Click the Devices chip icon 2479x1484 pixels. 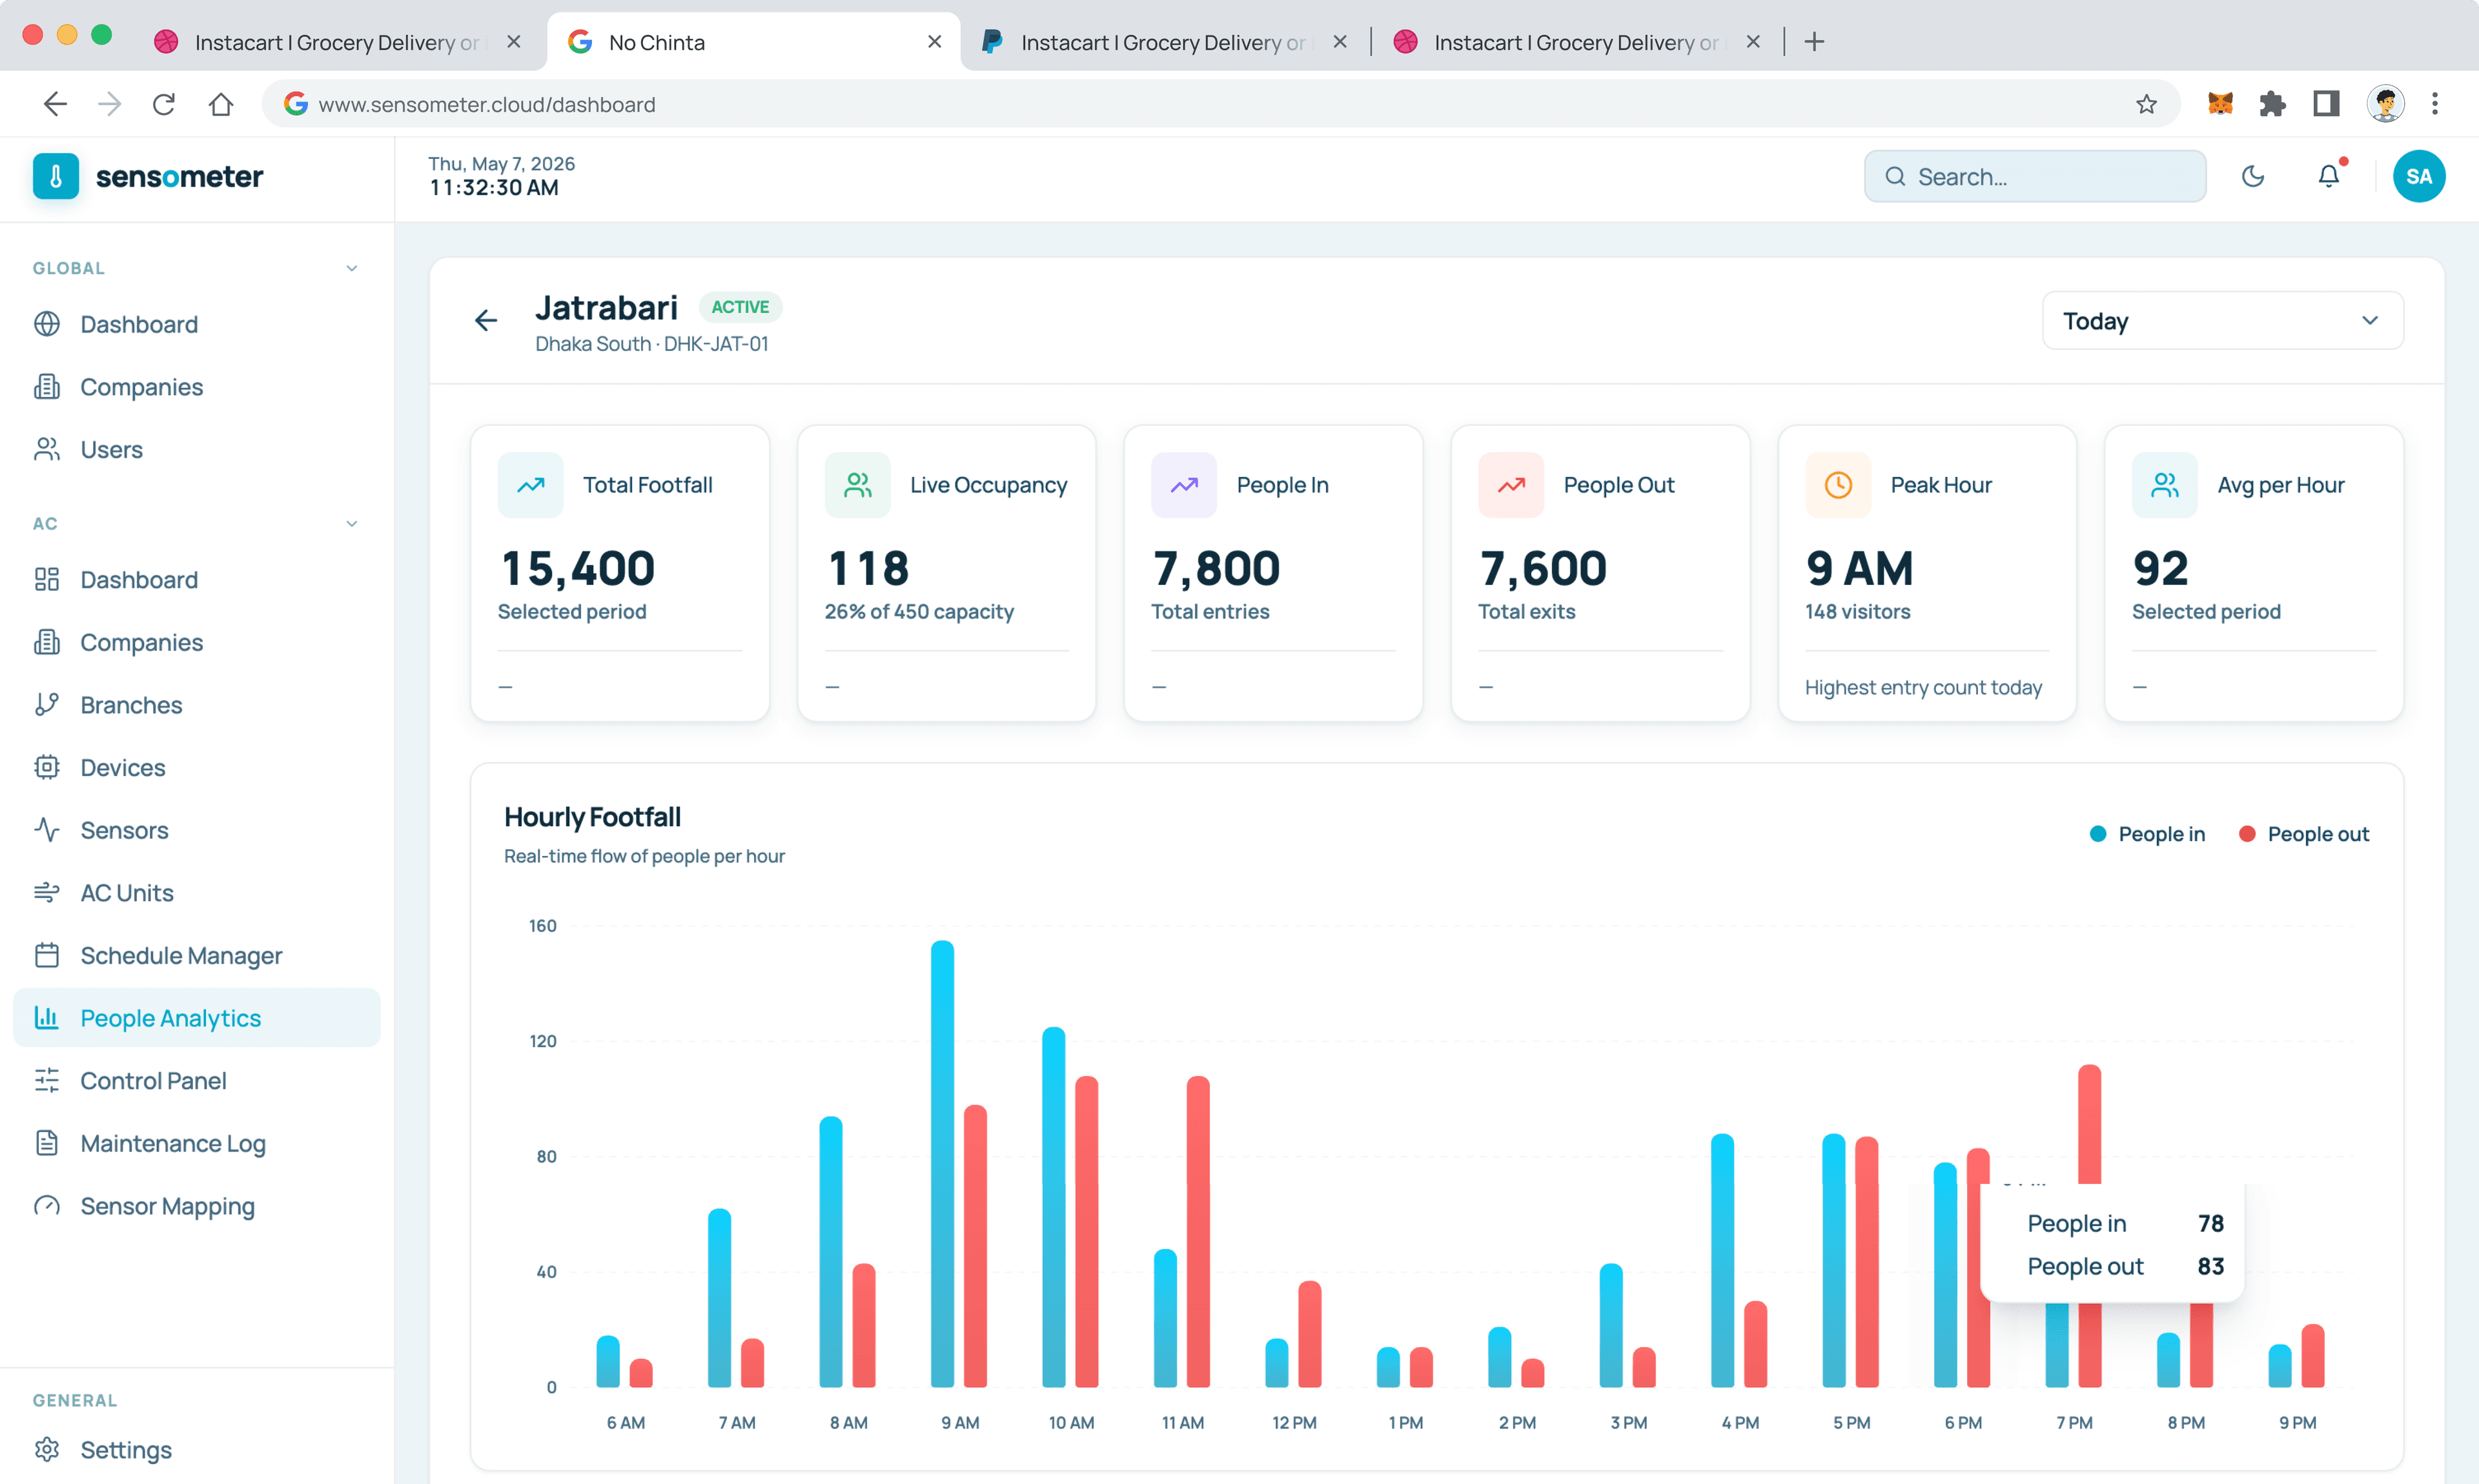tap(47, 767)
